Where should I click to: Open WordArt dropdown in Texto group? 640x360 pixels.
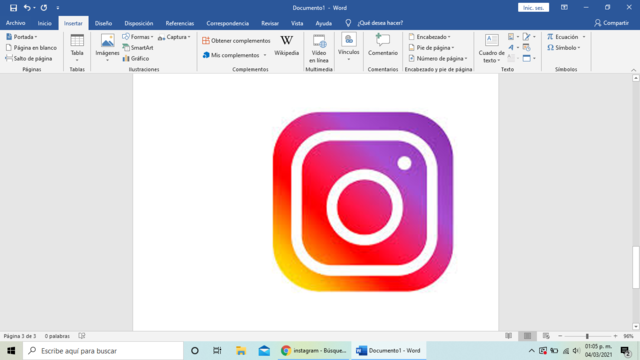[x=513, y=48]
